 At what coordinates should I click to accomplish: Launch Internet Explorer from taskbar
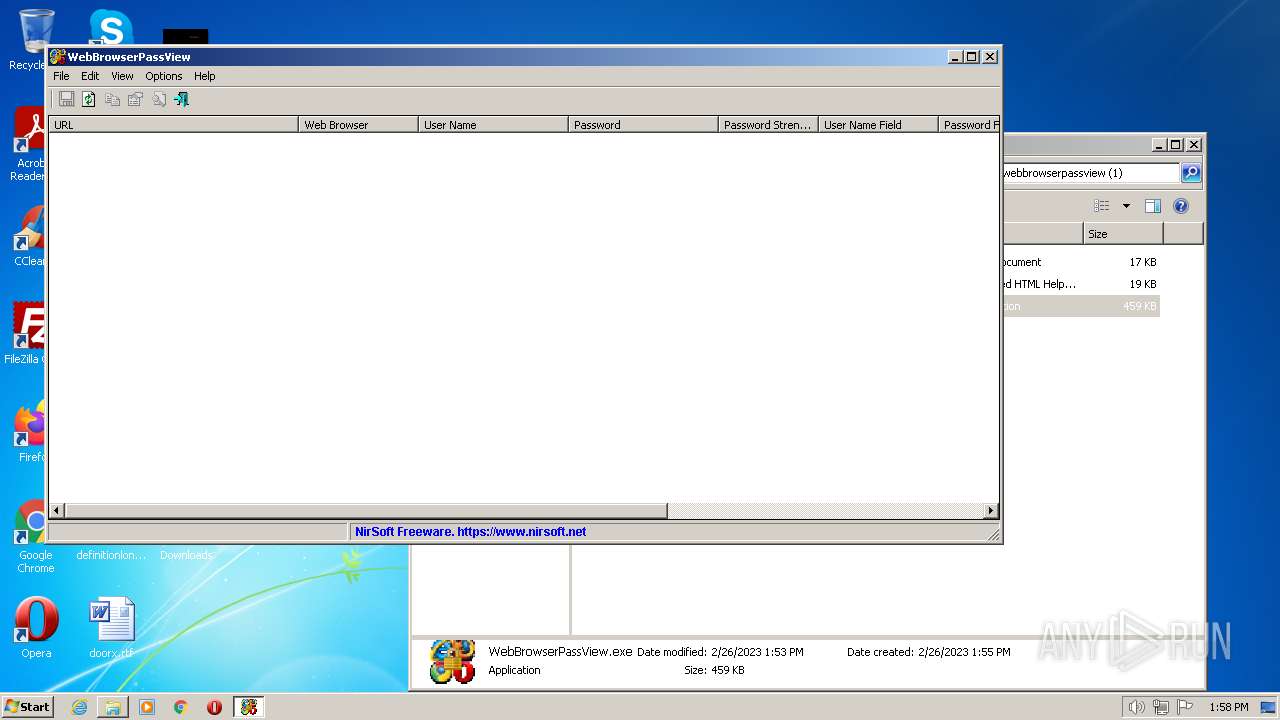[x=79, y=707]
